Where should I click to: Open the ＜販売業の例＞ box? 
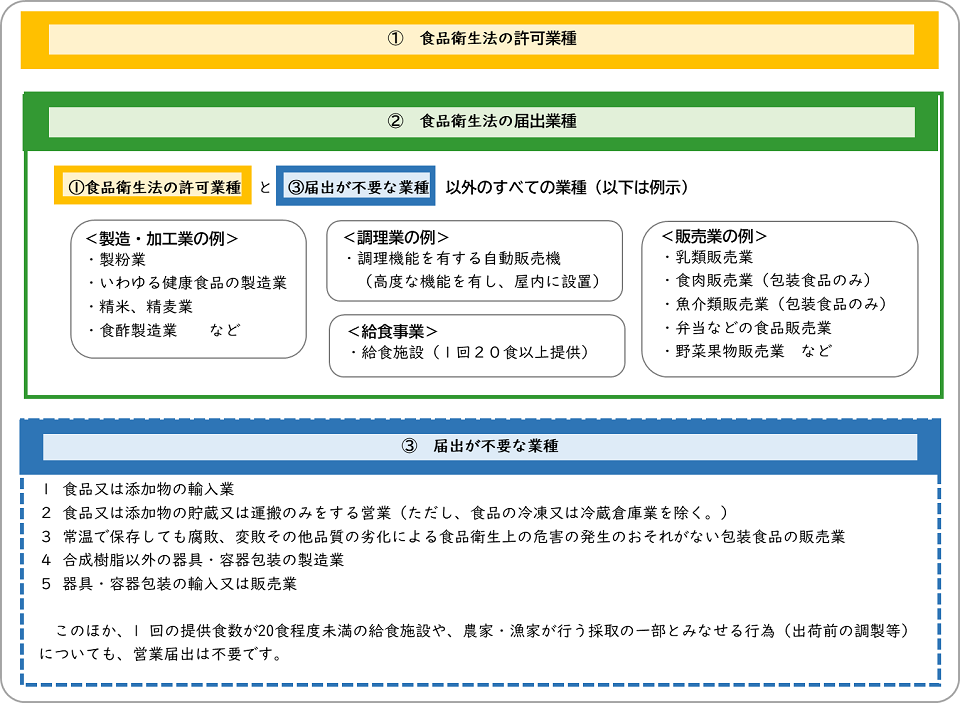pyautogui.click(x=712, y=234)
